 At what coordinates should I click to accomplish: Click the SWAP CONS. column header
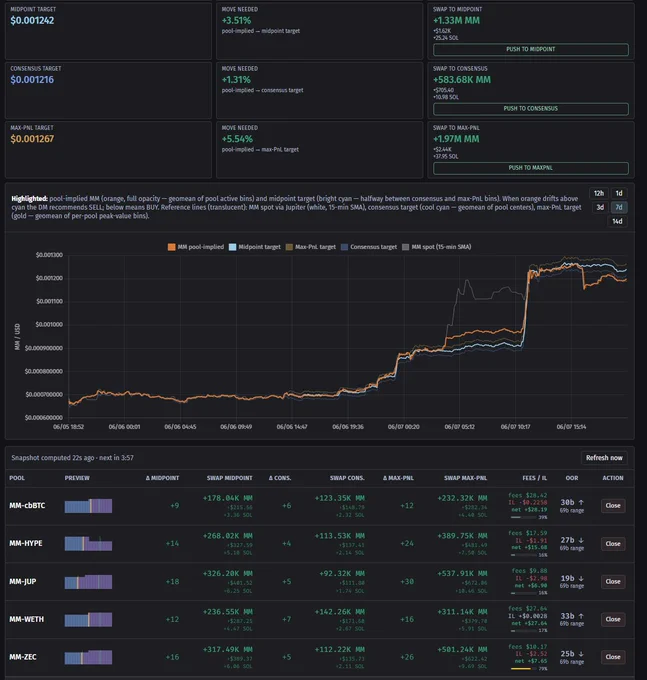click(x=347, y=478)
